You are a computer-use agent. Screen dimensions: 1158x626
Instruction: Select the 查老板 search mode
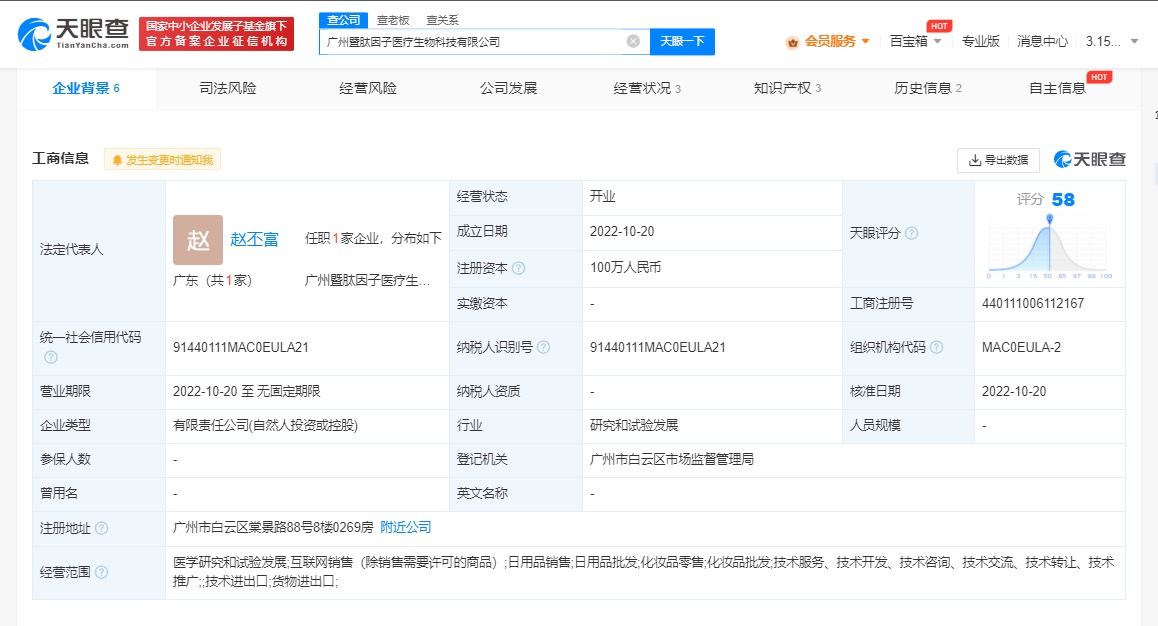393,20
